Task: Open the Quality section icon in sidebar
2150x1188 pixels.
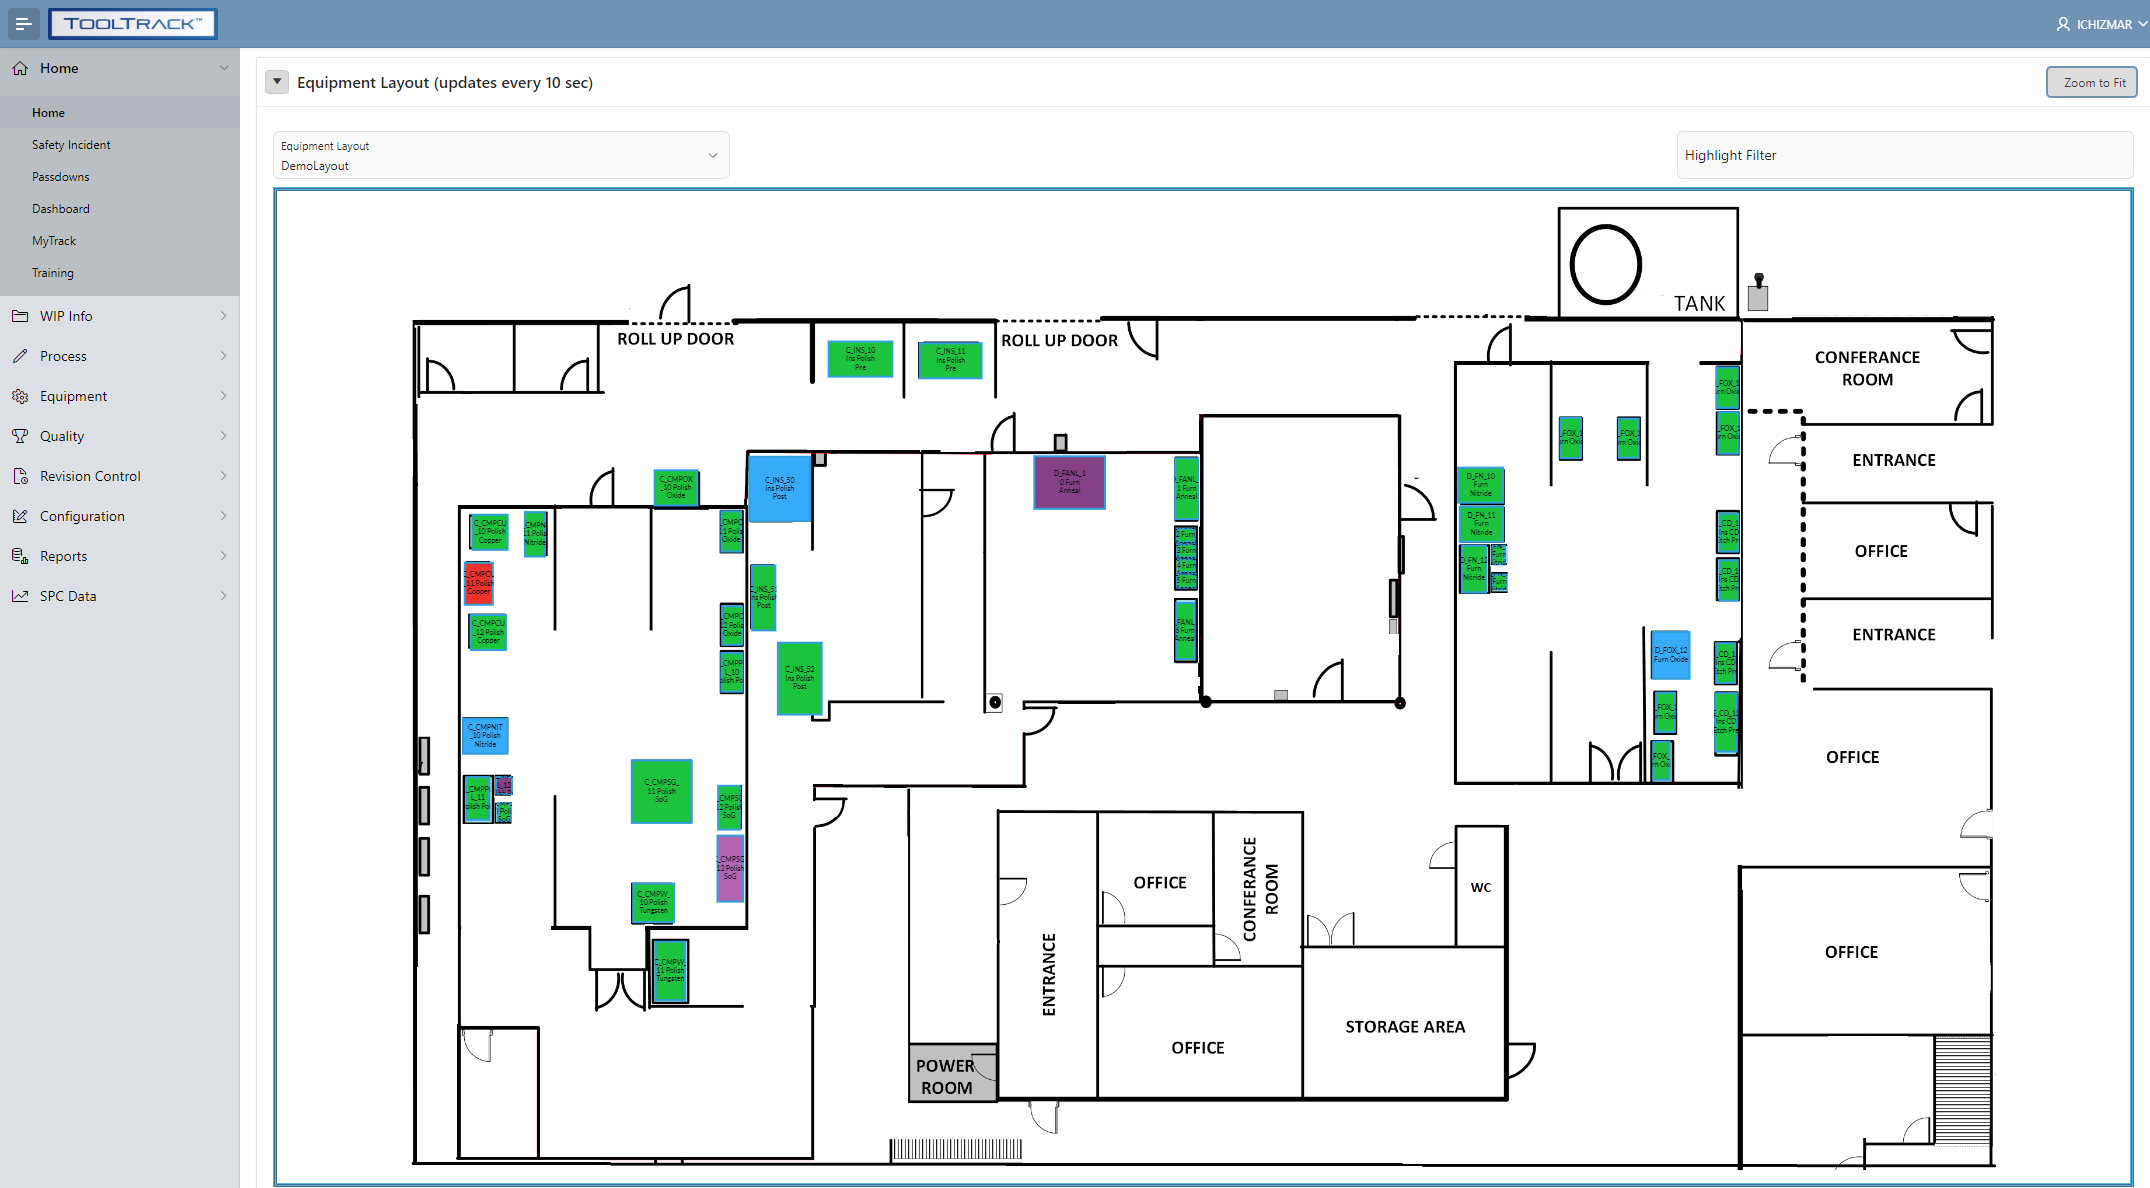Action: point(19,436)
